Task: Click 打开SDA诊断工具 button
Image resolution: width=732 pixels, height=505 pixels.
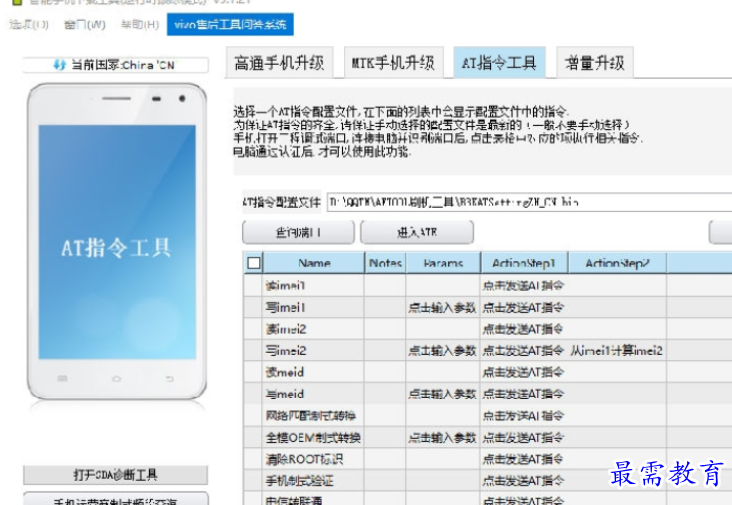Action: point(115,475)
